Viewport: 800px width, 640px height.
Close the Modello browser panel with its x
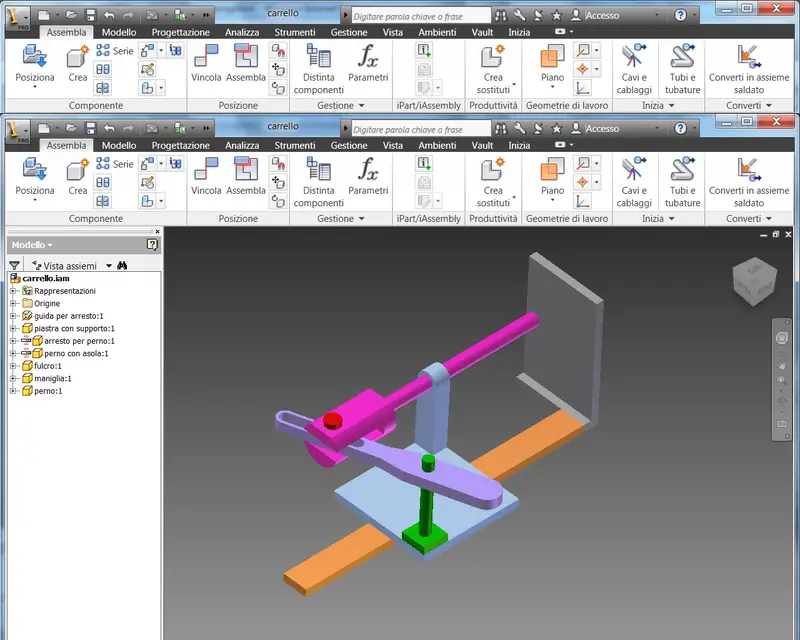click(x=157, y=232)
